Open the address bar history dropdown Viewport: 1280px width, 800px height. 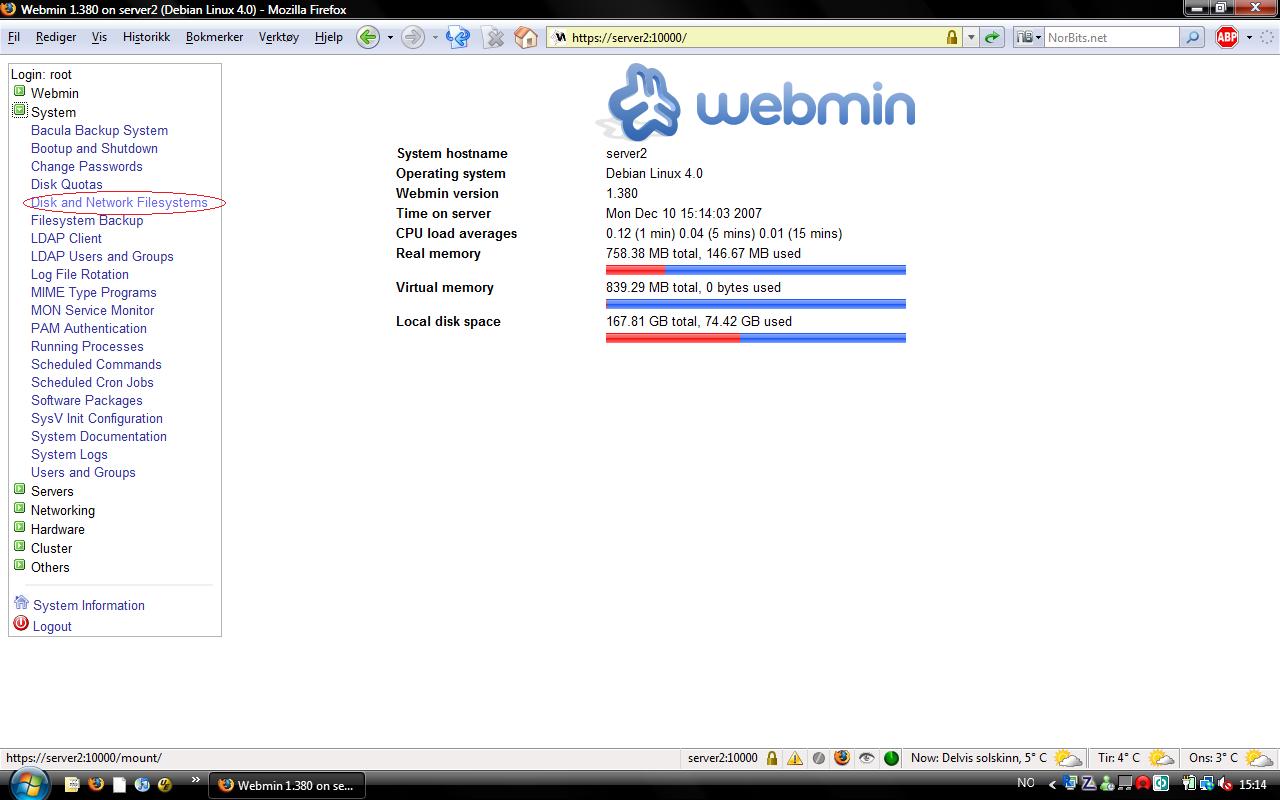971,37
